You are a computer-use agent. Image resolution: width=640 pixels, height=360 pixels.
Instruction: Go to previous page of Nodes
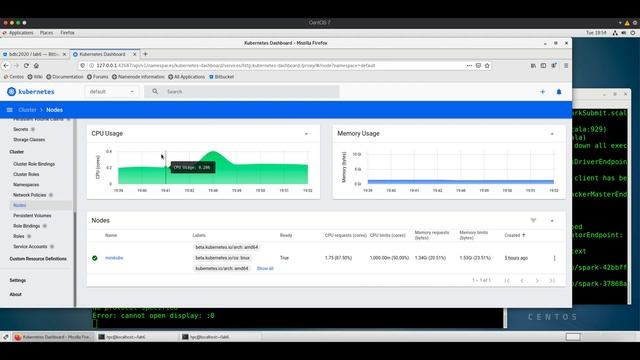pos(522,280)
